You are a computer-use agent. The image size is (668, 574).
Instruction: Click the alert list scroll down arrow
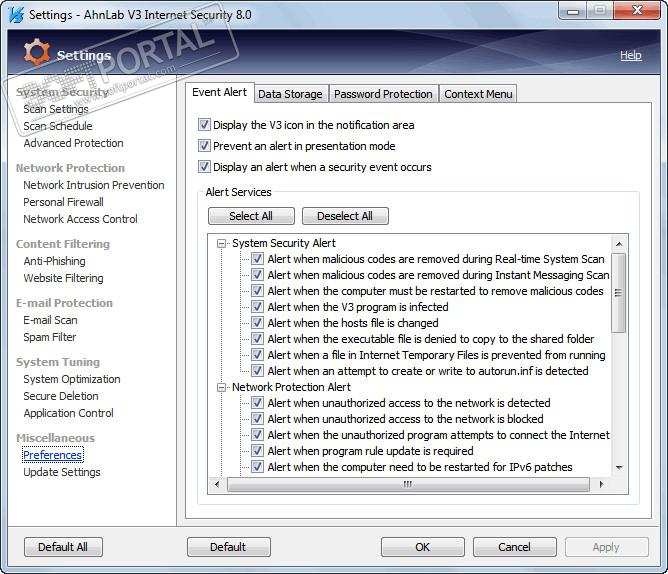point(619,467)
